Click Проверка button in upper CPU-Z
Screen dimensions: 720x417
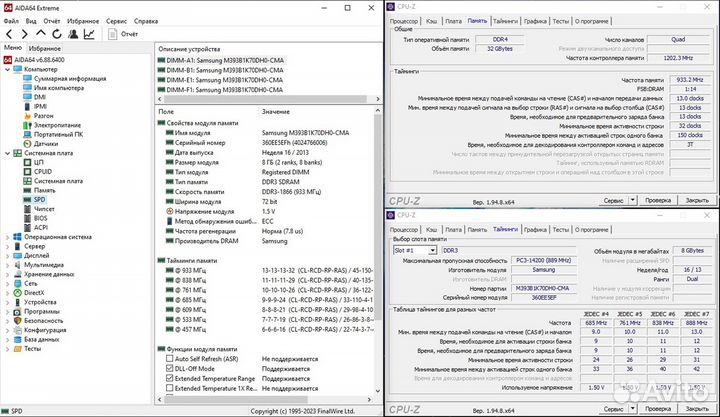point(658,200)
